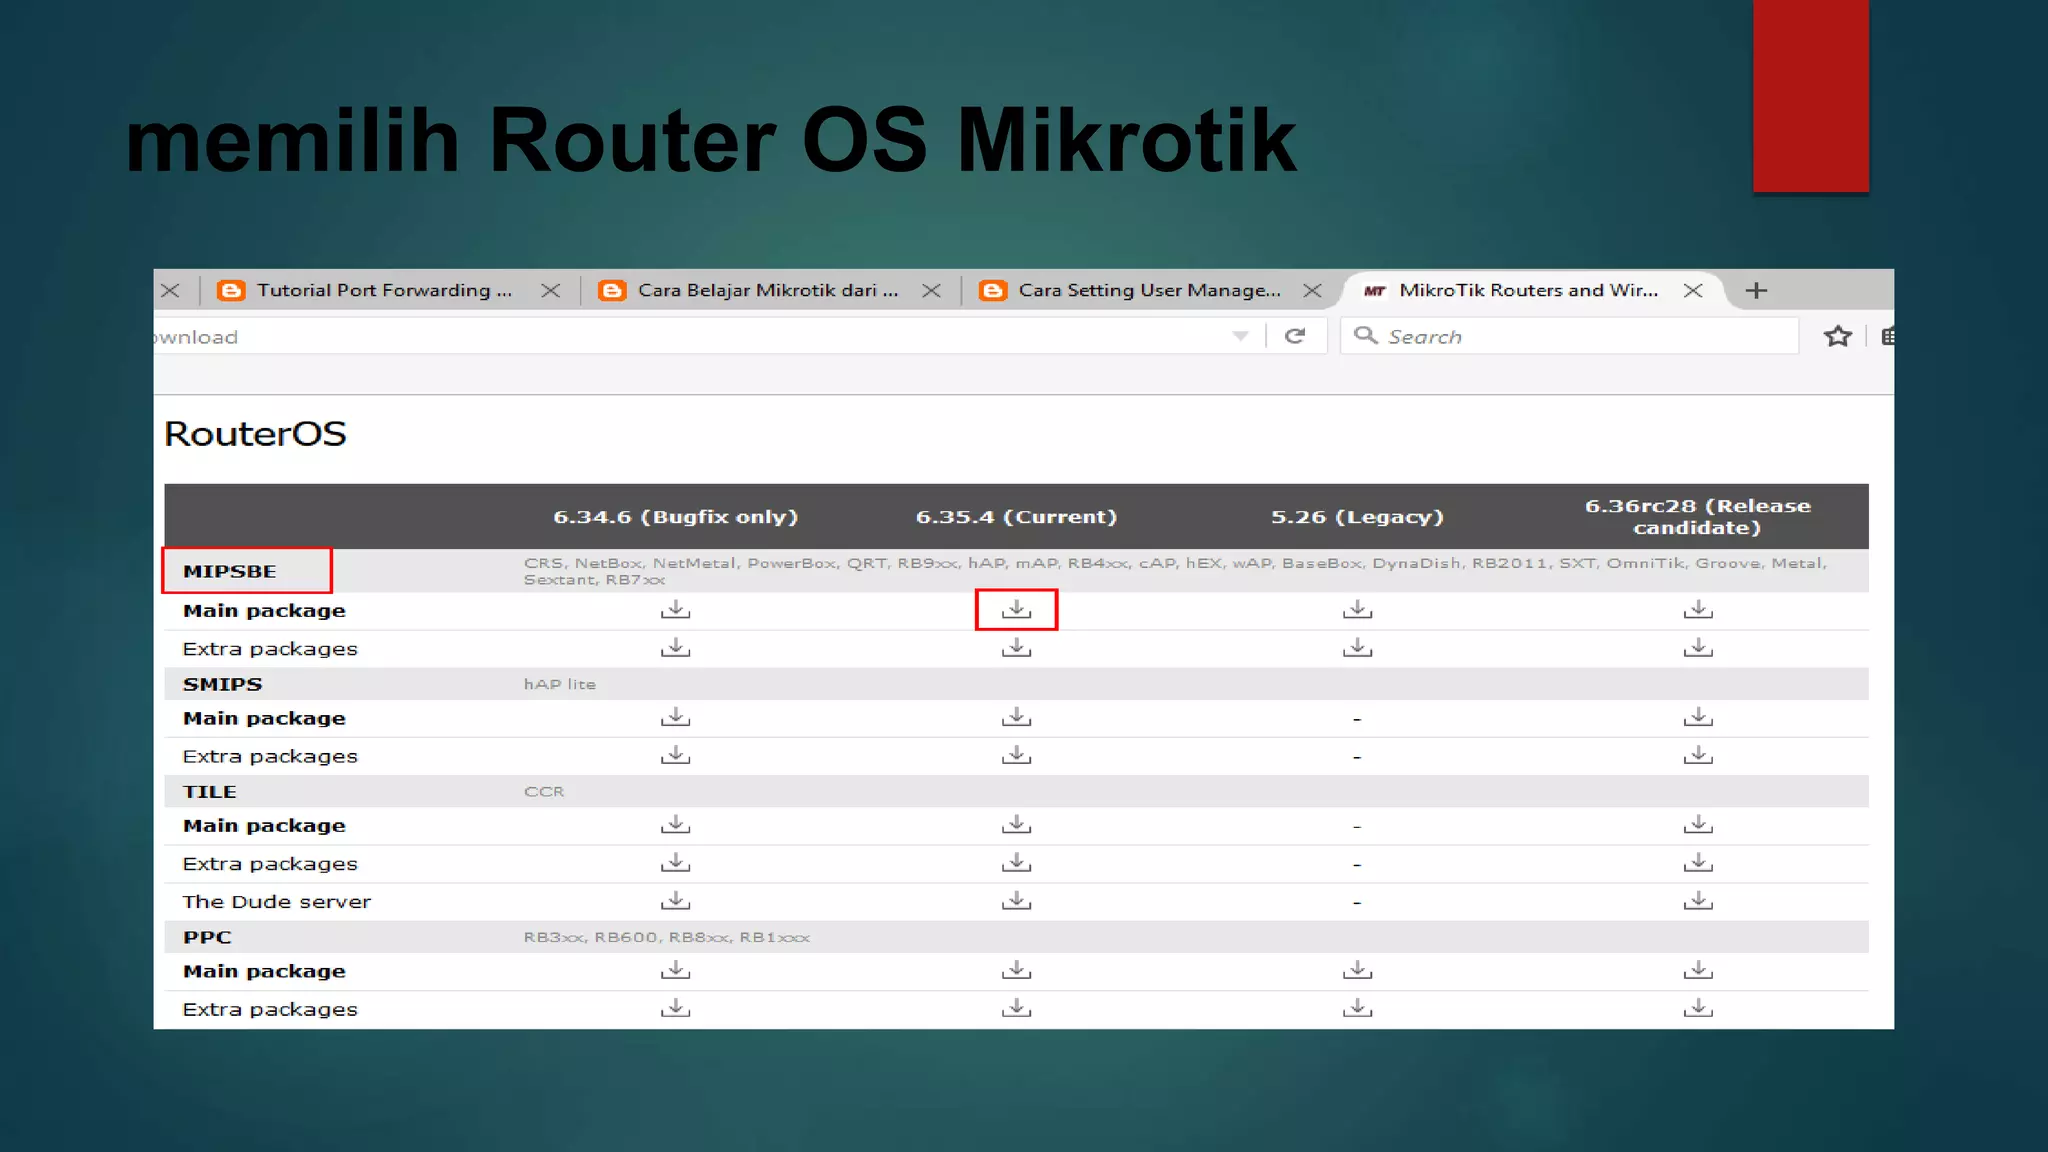Click the 6.34.6 (Bugfix only) header
Image resolution: width=2048 pixels, height=1152 pixels.
pos(675,517)
